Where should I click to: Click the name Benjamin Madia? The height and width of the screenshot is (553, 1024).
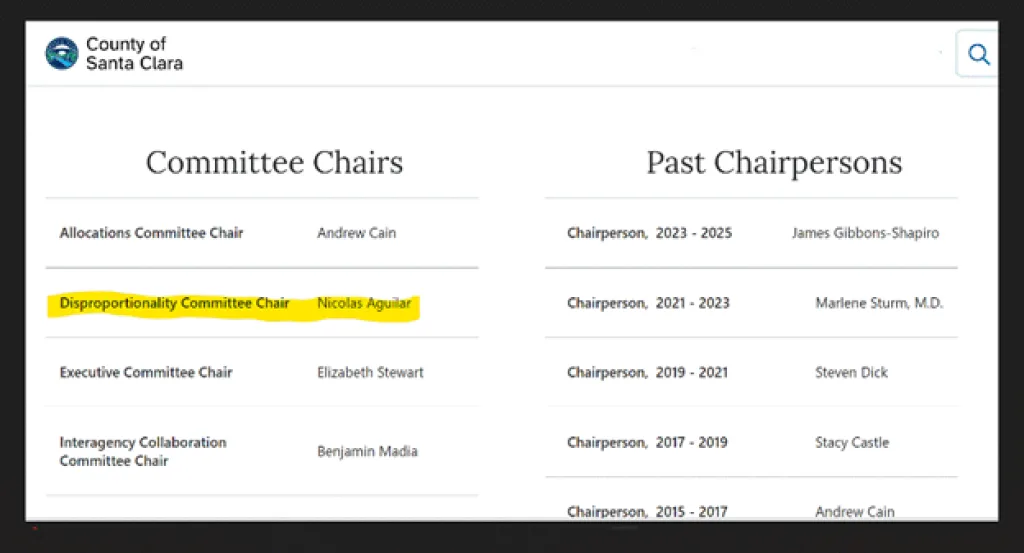point(367,451)
